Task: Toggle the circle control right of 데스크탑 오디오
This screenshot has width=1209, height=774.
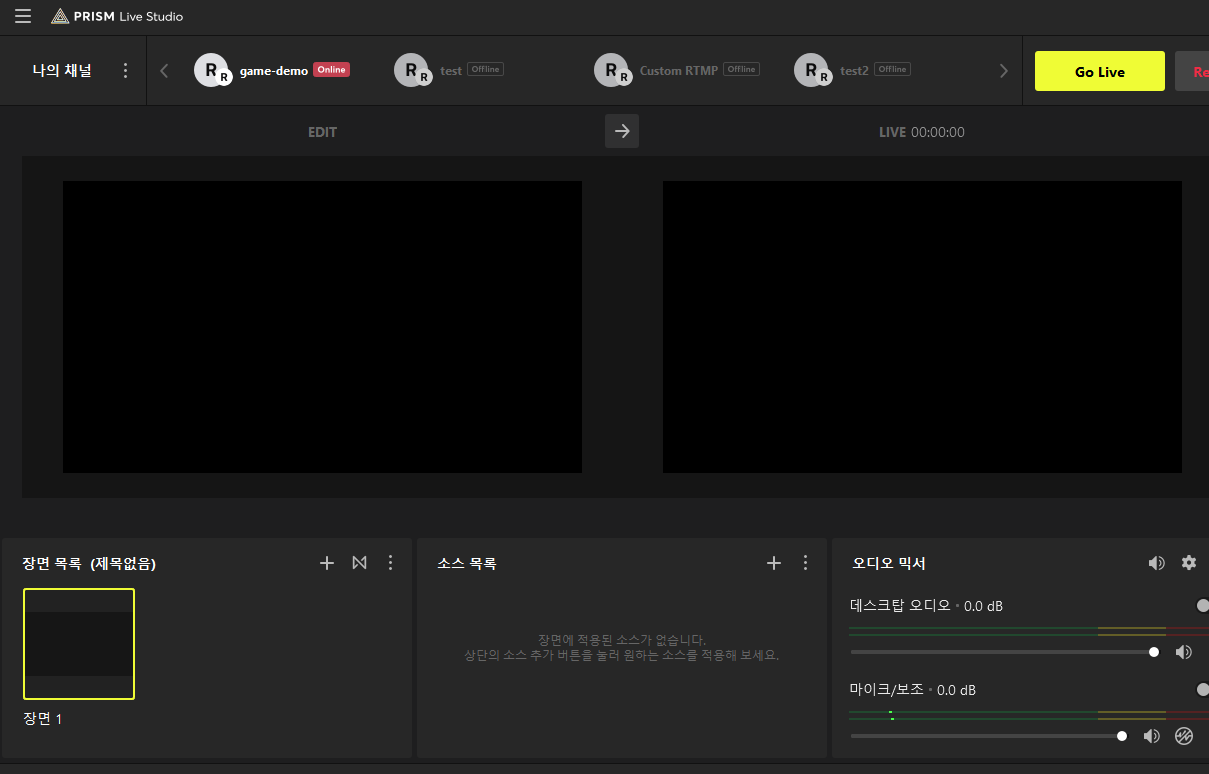Action: point(1201,604)
